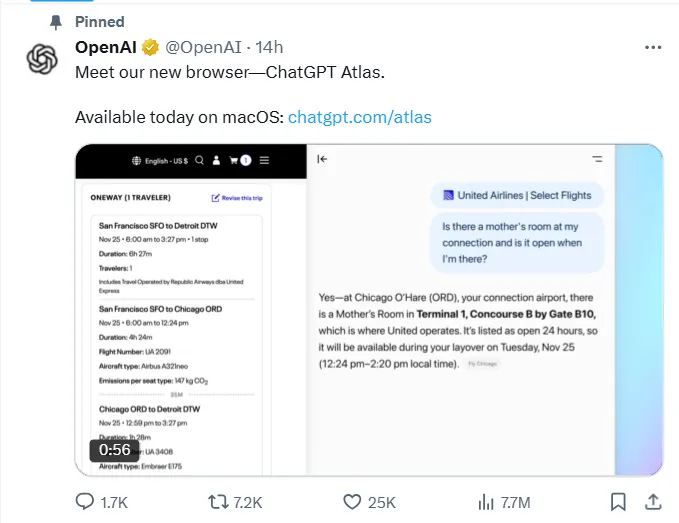Bookmark the ChatGPT Atlas post
679x523 pixels.
pyautogui.click(x=619, y=501)
